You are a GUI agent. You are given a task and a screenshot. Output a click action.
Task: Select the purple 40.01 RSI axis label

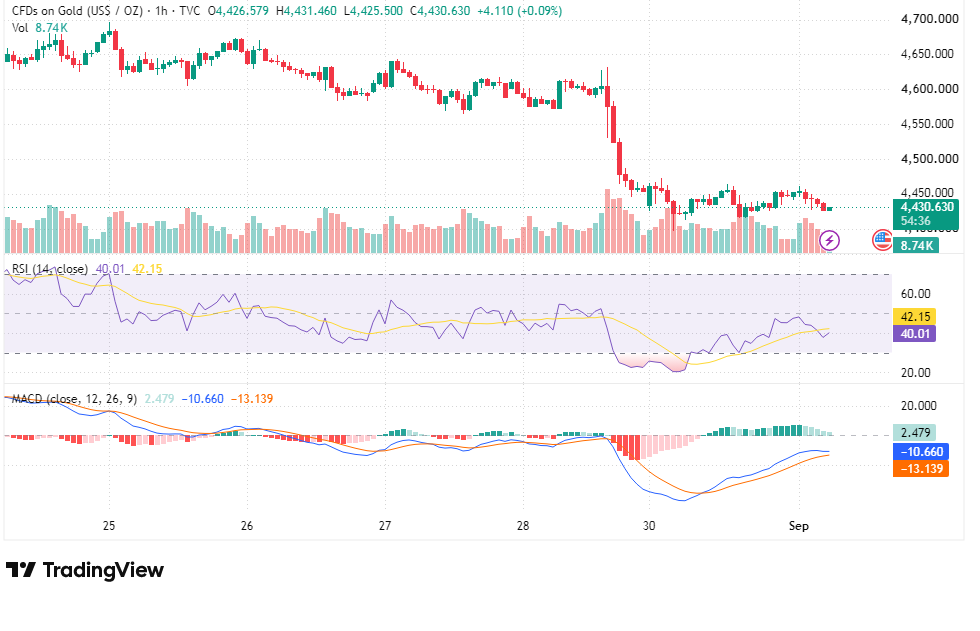pos(915,334)
